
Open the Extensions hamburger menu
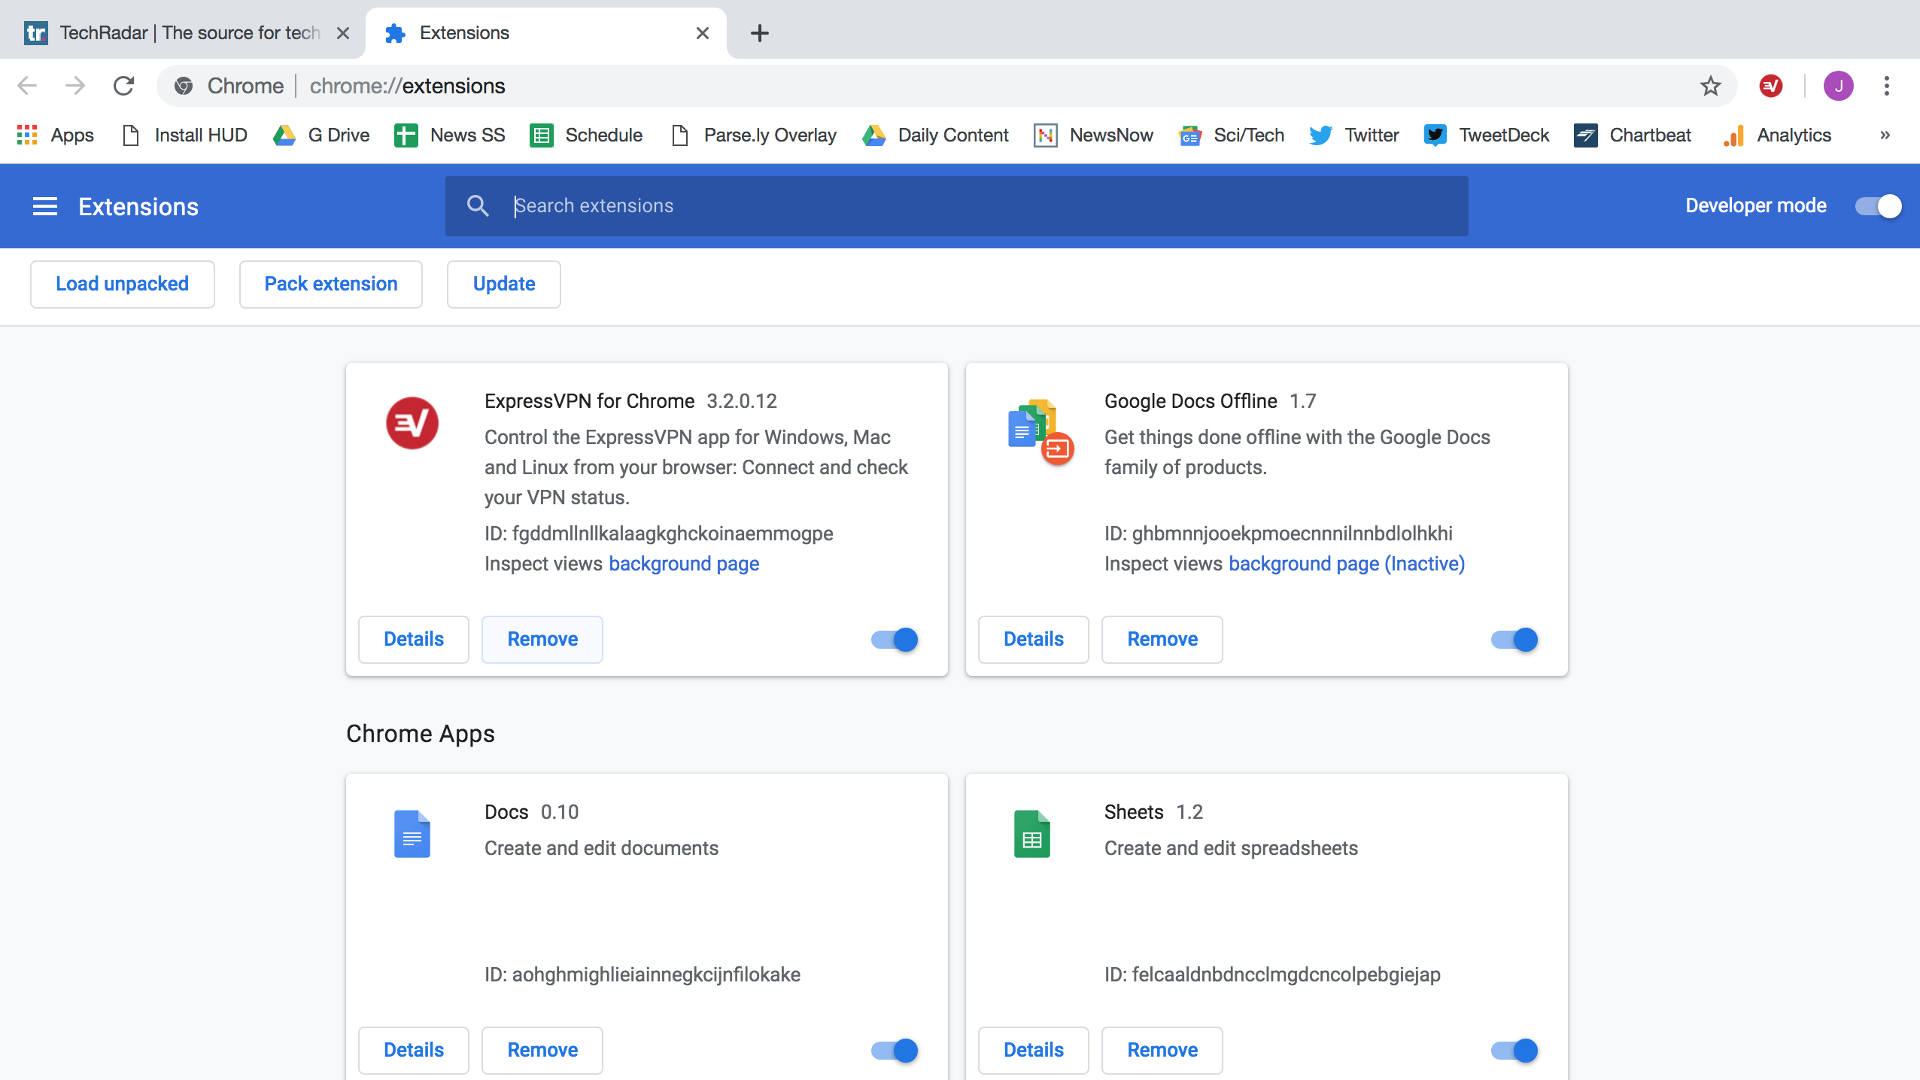(45, 207)
